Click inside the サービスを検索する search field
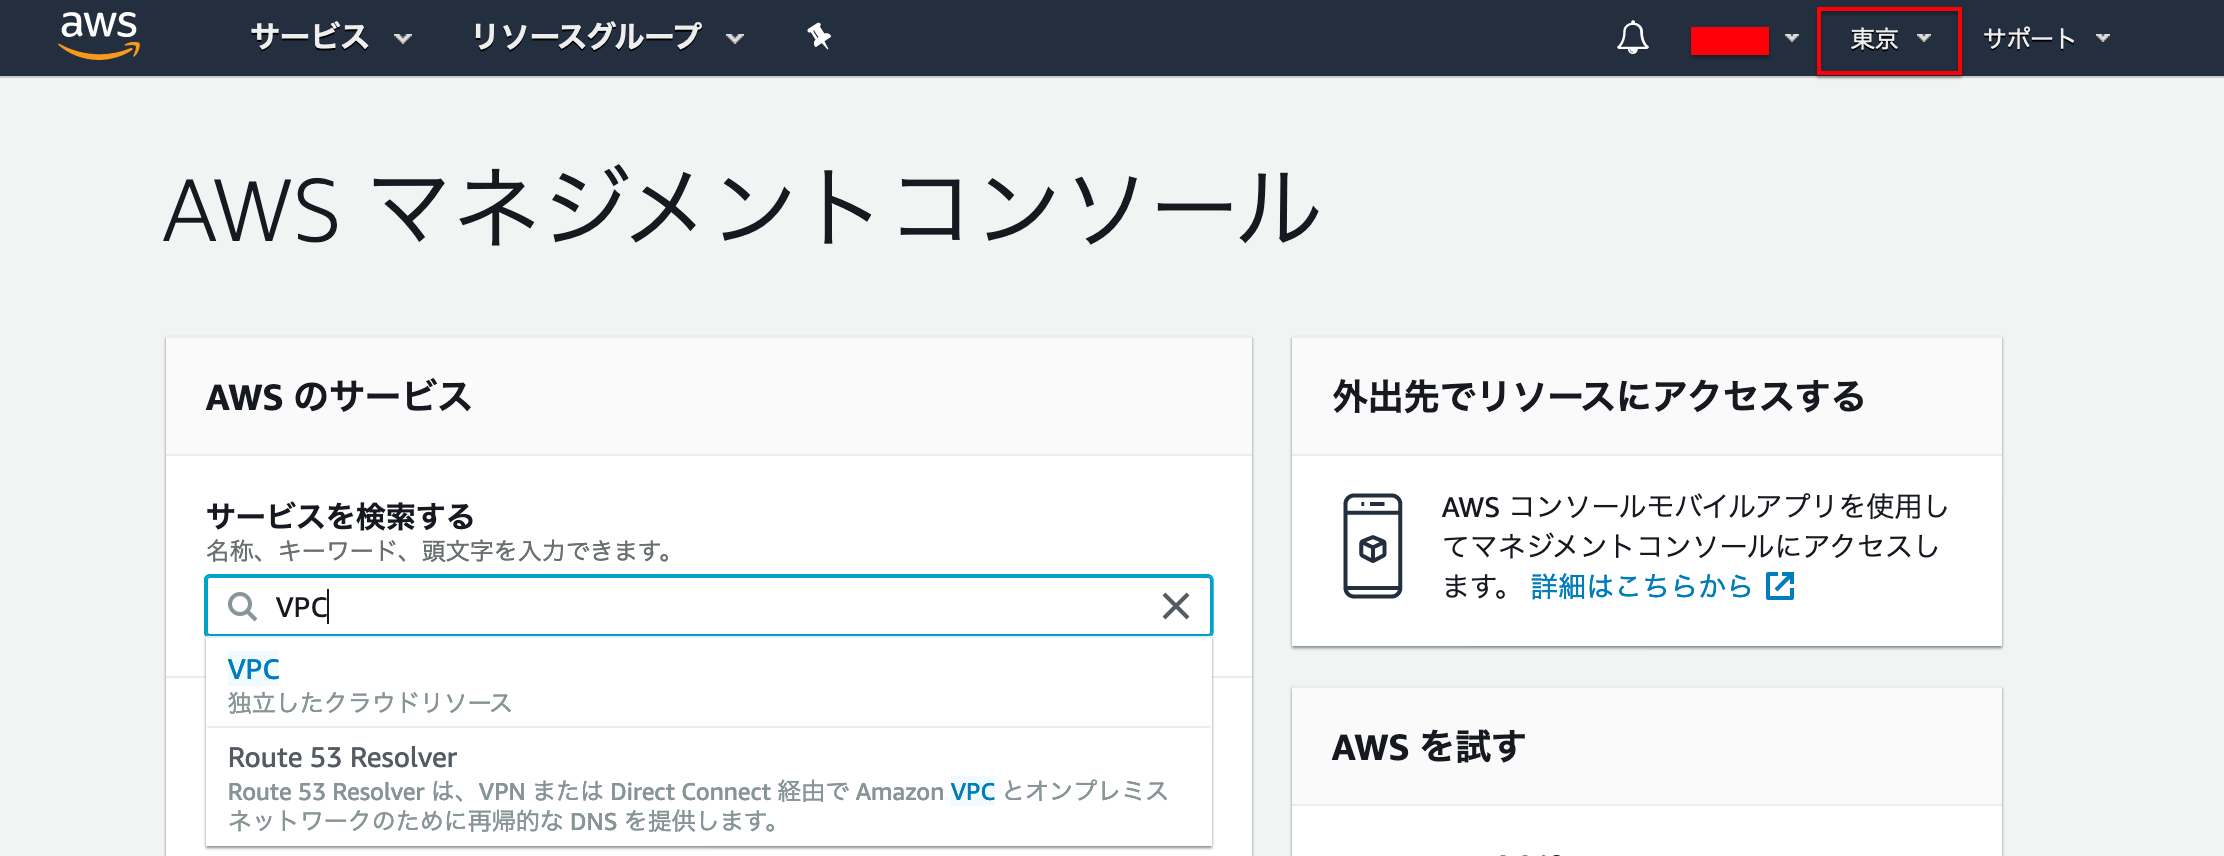Image resolution: width=2224 pixels, height=856 pixels. (x=600, y=605)
